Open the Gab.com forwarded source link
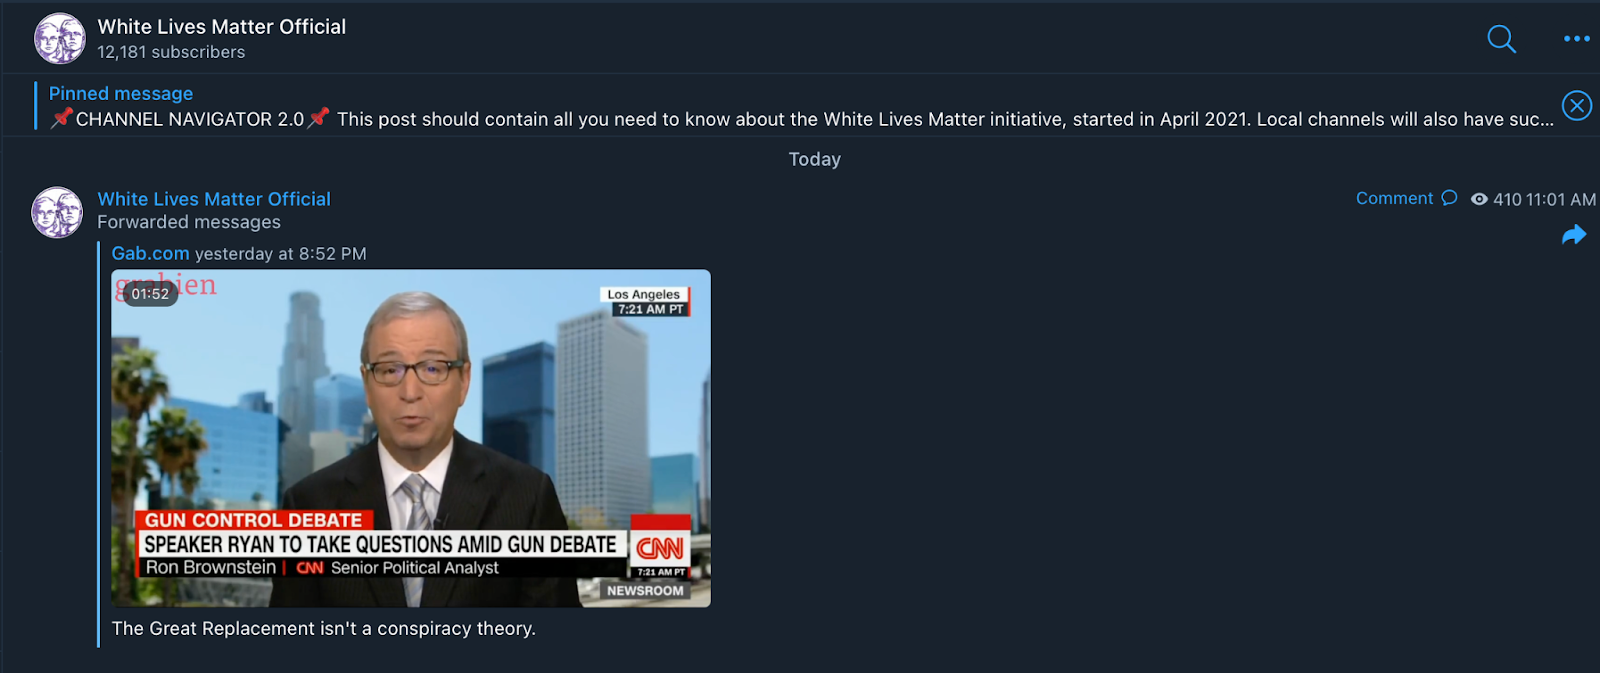Screen dimensions: 1600x673 coord(150,253)
